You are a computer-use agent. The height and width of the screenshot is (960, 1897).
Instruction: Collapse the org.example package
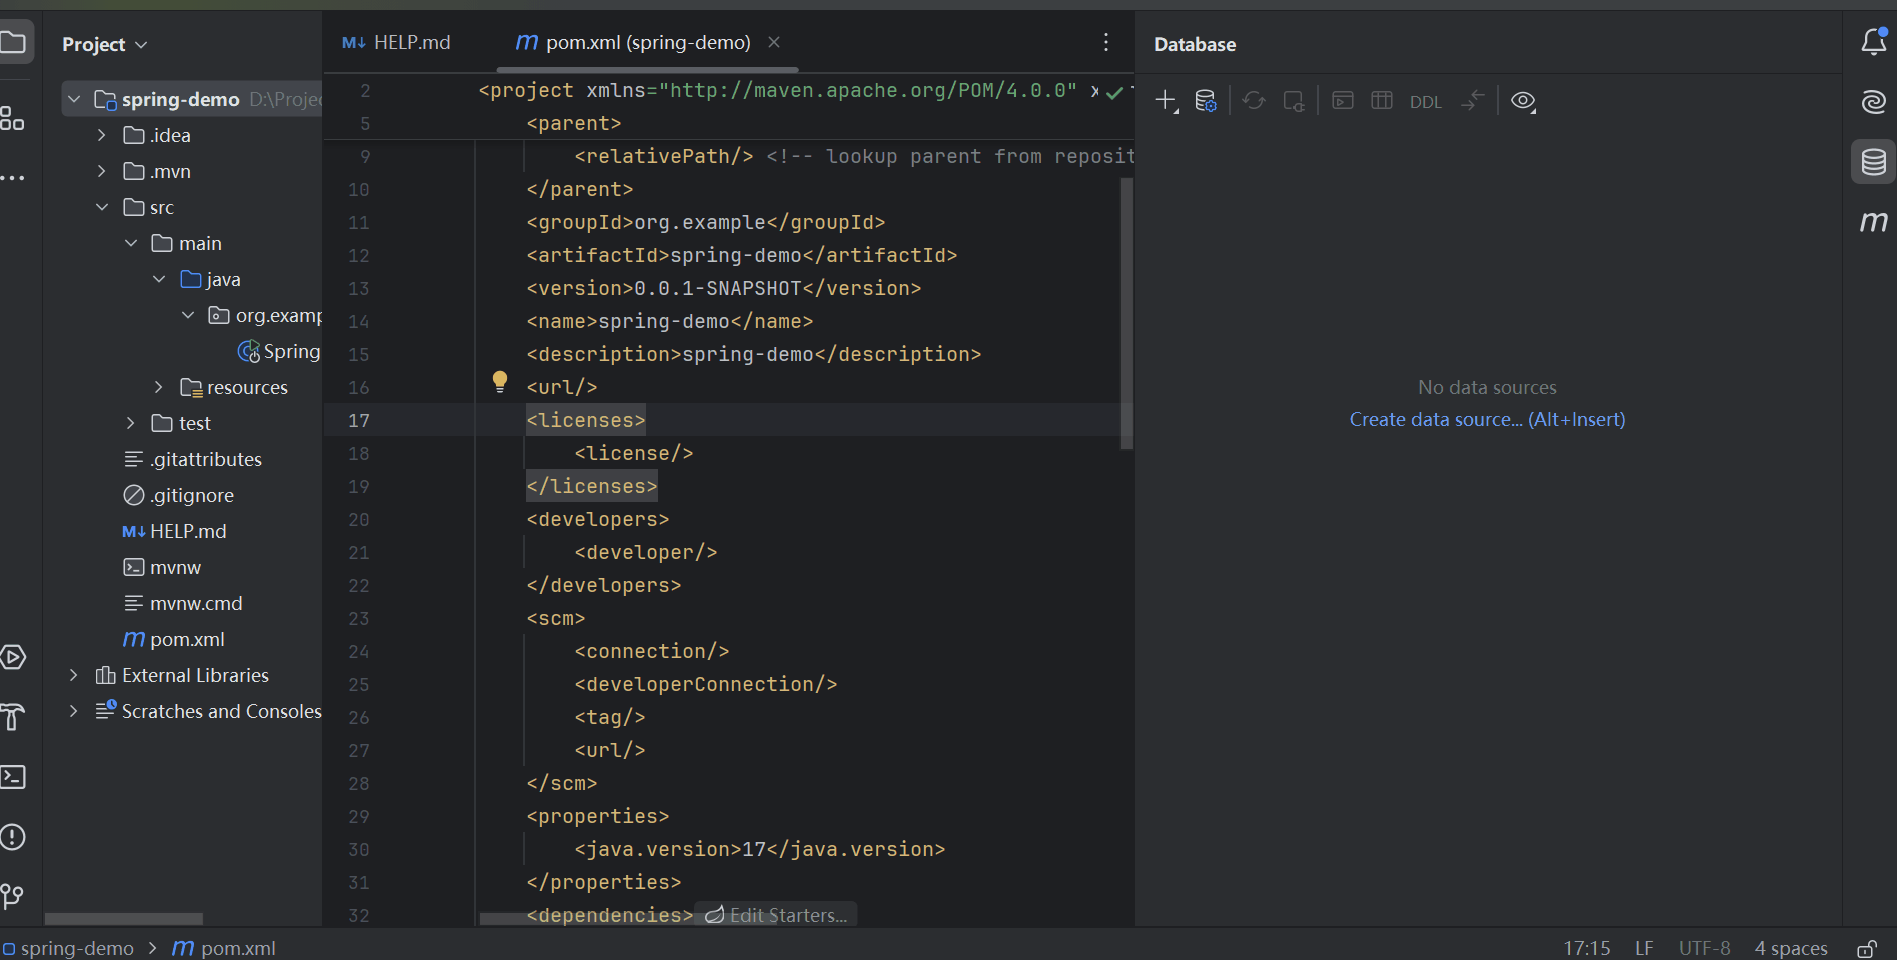(x=188, y=315)
